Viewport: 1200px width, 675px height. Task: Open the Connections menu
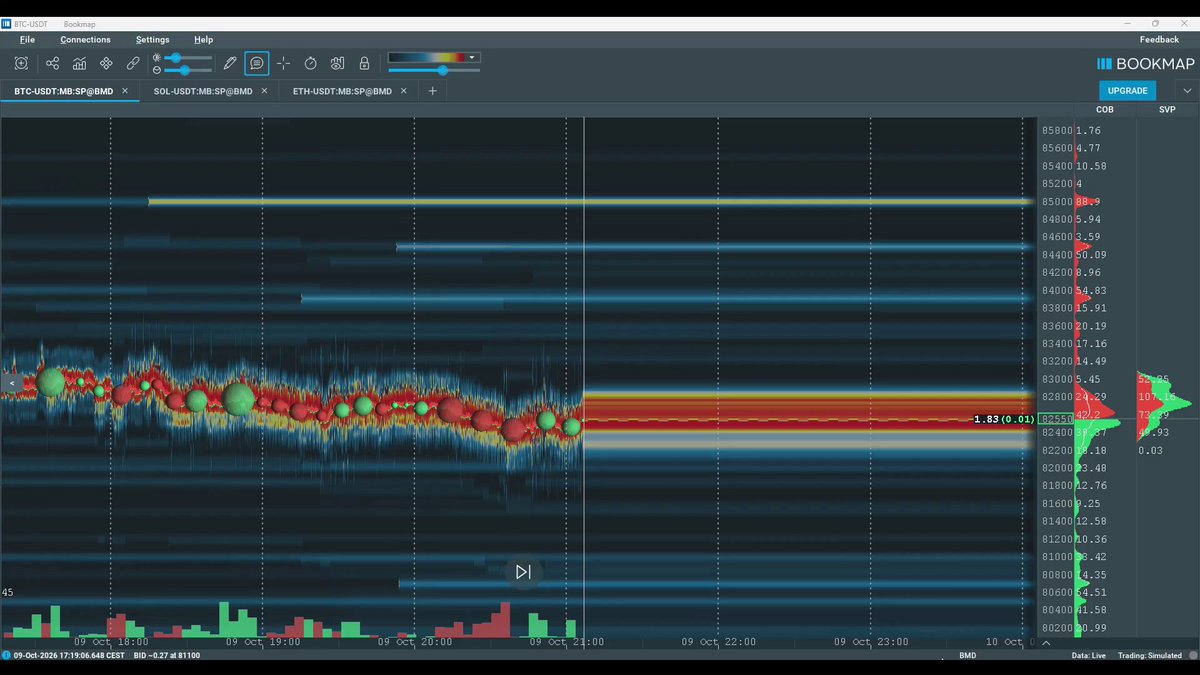(x=85, y=40)
